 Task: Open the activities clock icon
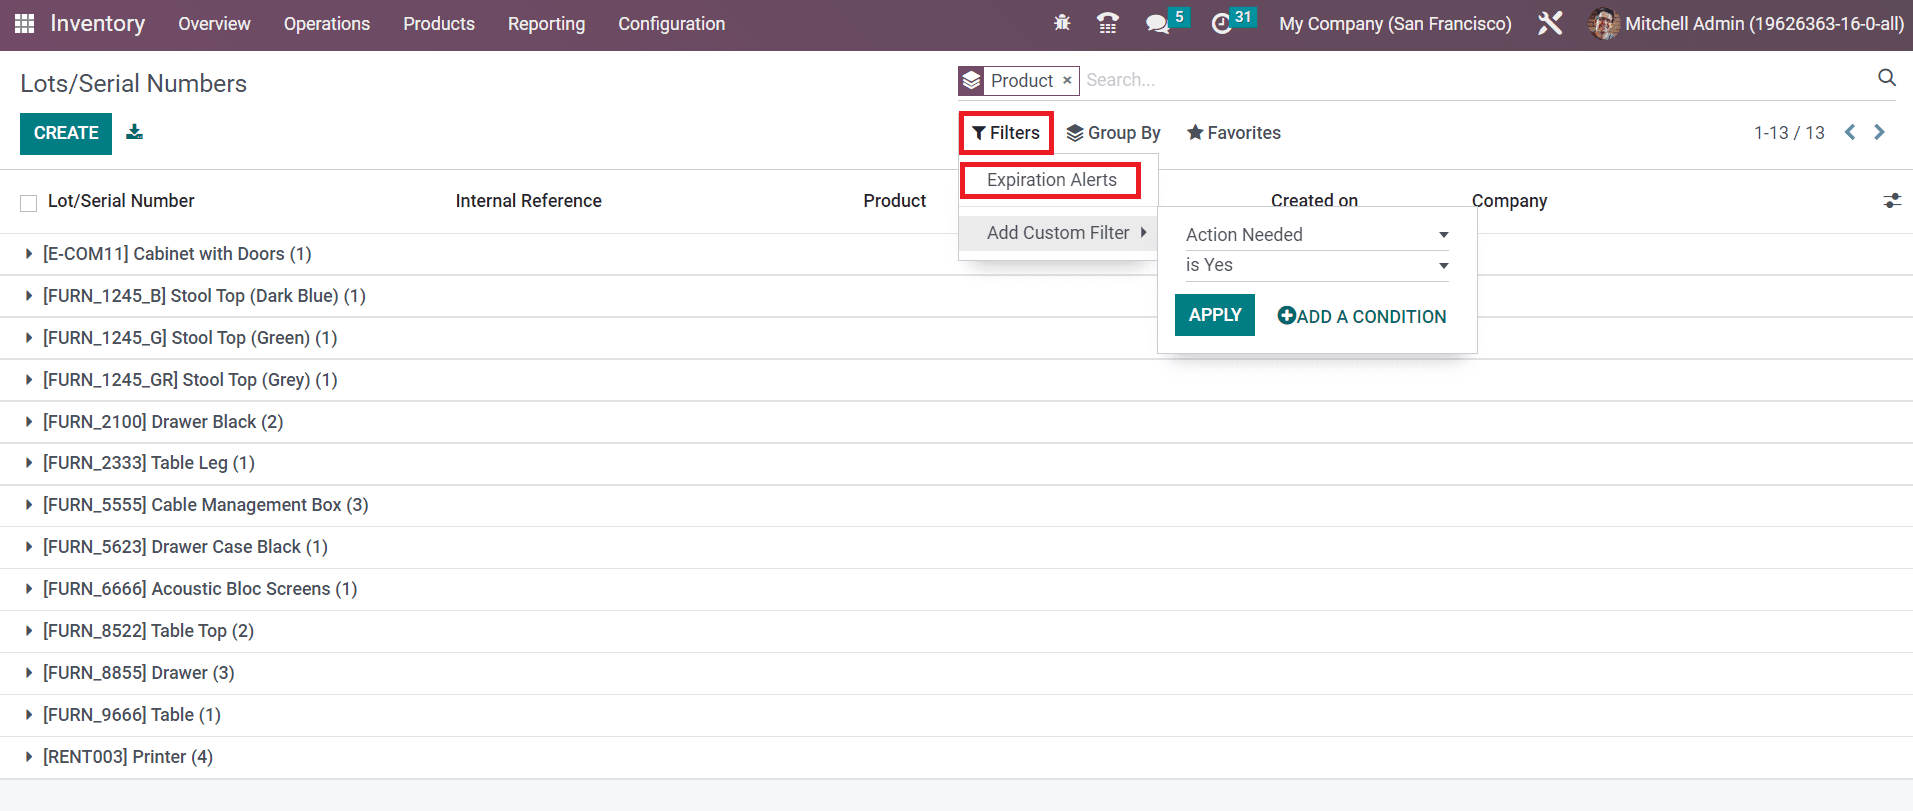[1221, 23]
